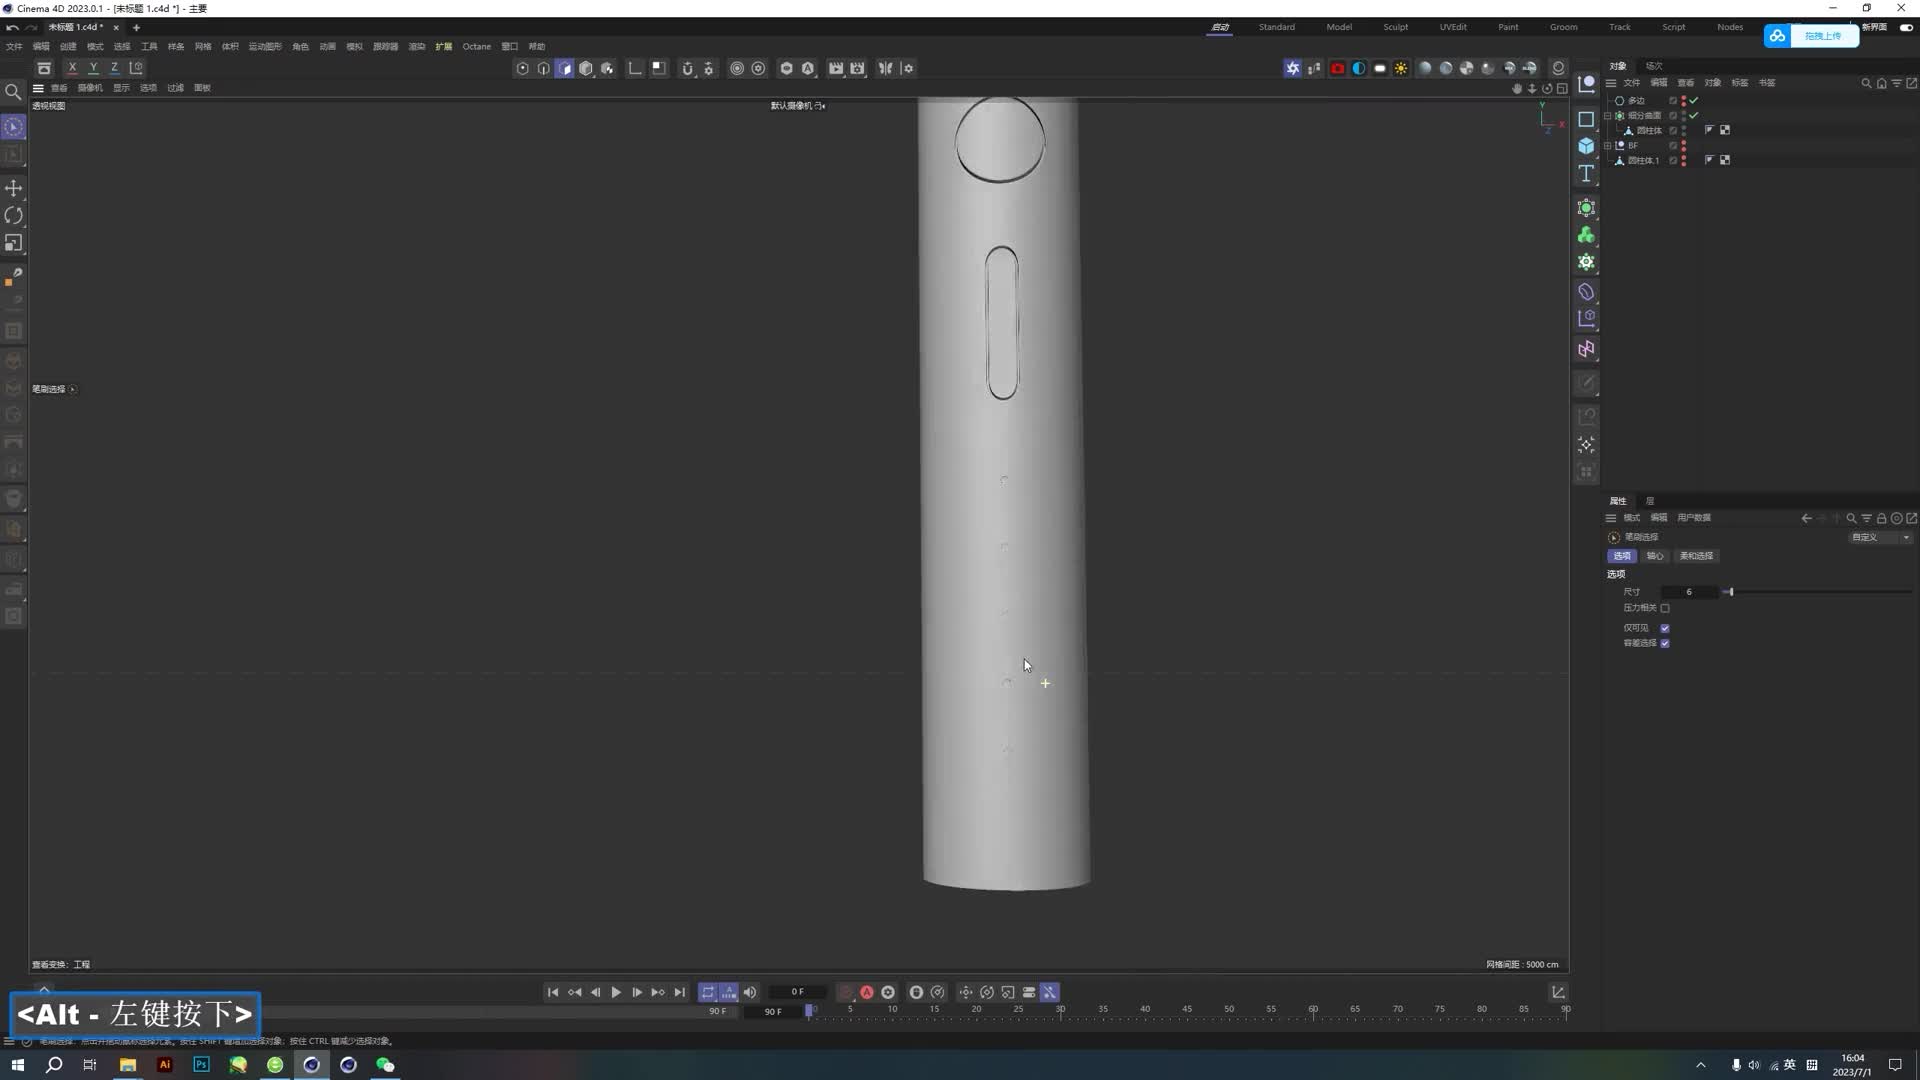Open viewport hamburger menu

(38, 88)
